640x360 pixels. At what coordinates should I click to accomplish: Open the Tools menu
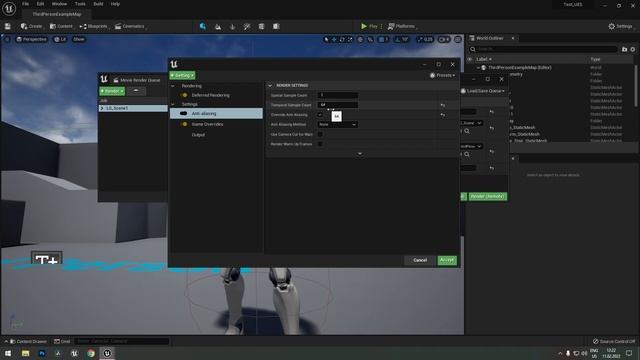tap(80, 4)
